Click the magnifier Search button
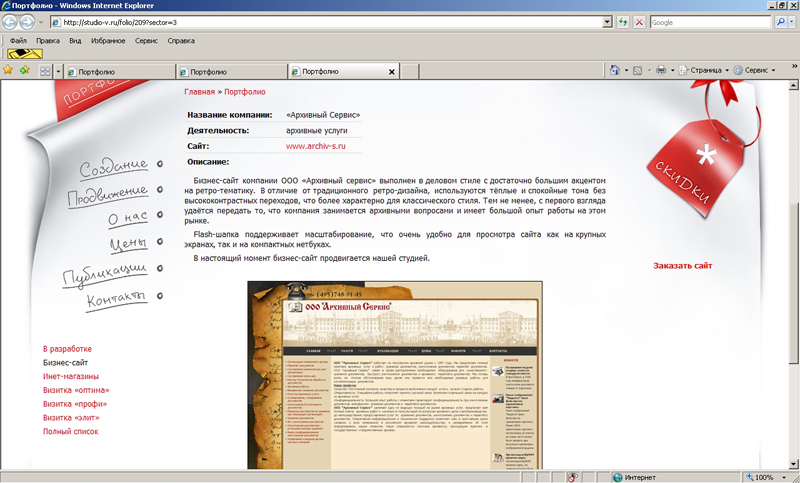800x483 pixels. click(x=780, y=22)
